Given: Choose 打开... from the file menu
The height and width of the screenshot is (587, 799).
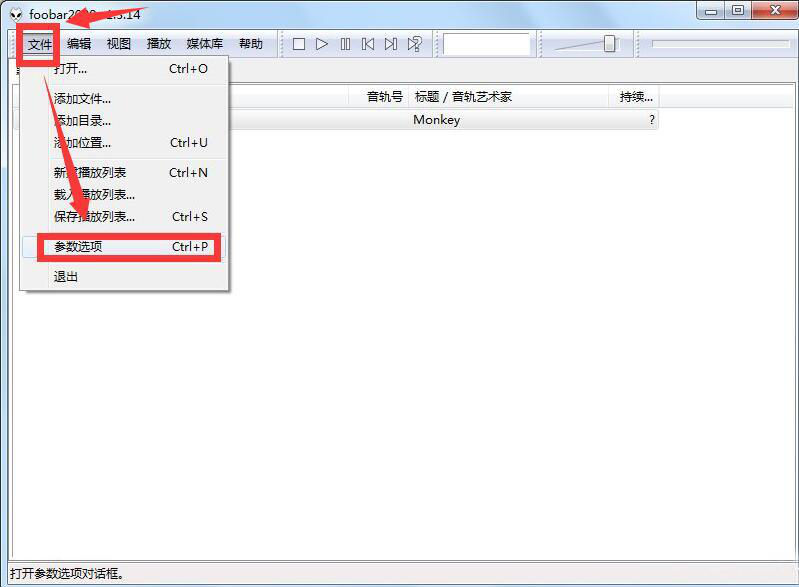Looking at the screenshot, I should click(124, 69).
